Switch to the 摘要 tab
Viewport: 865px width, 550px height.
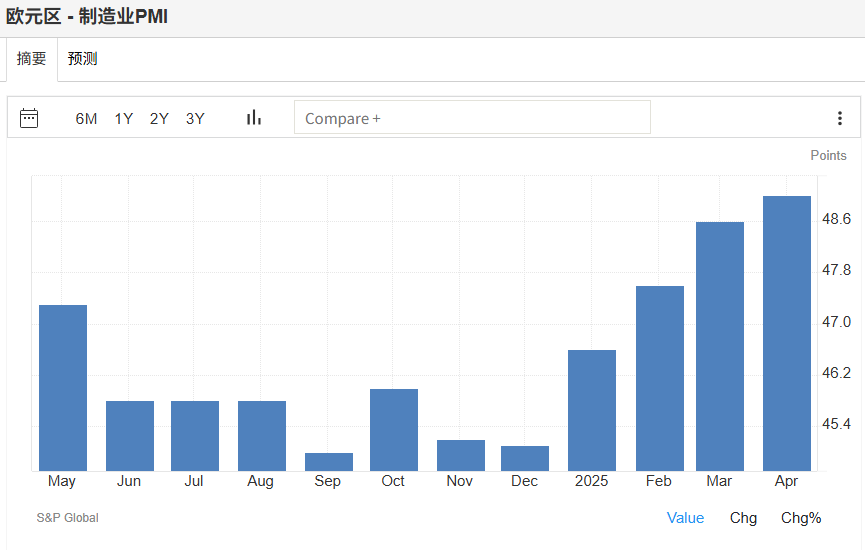(31, 58)
